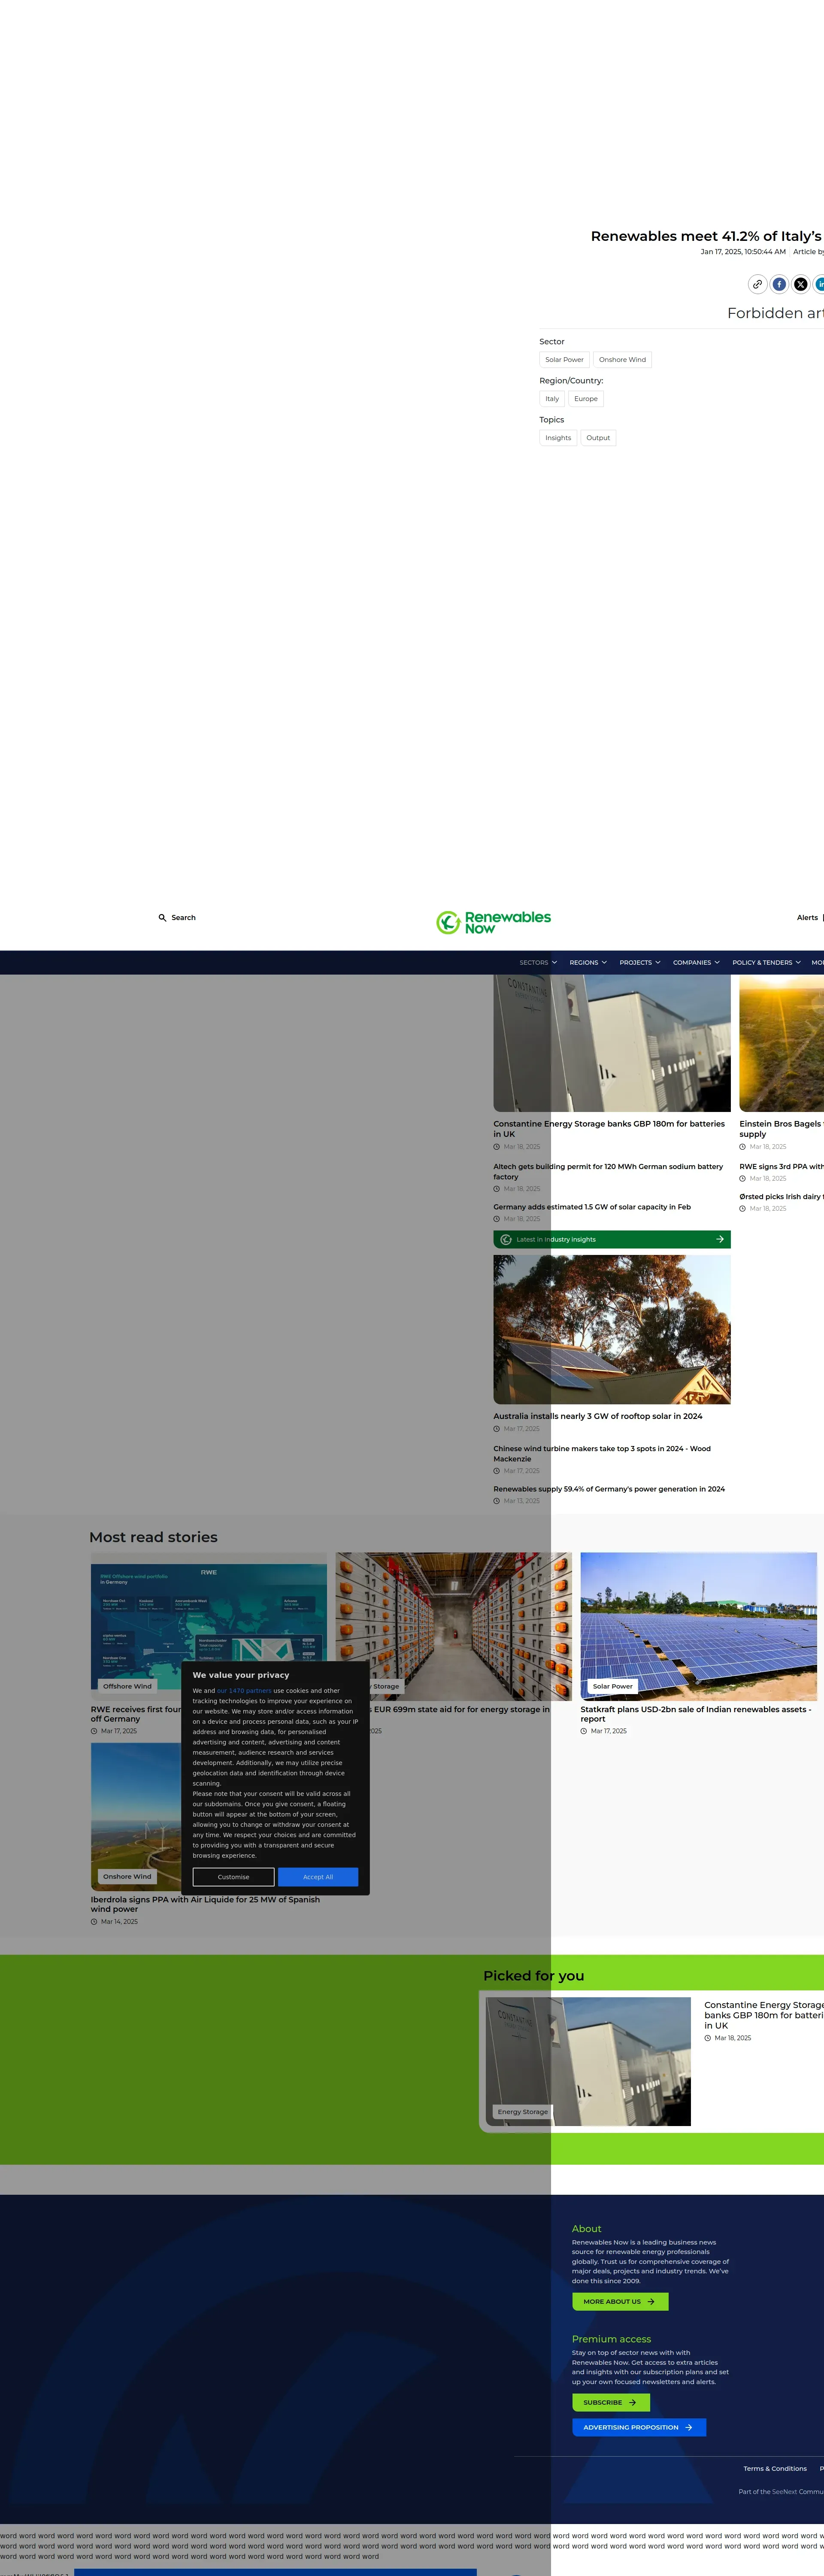Image resolution: width=824 pixels, height=2576 pixels.
Task: Open Australia installs 3 GW rooftop solar story
Action: click(x=598, y=1416)
